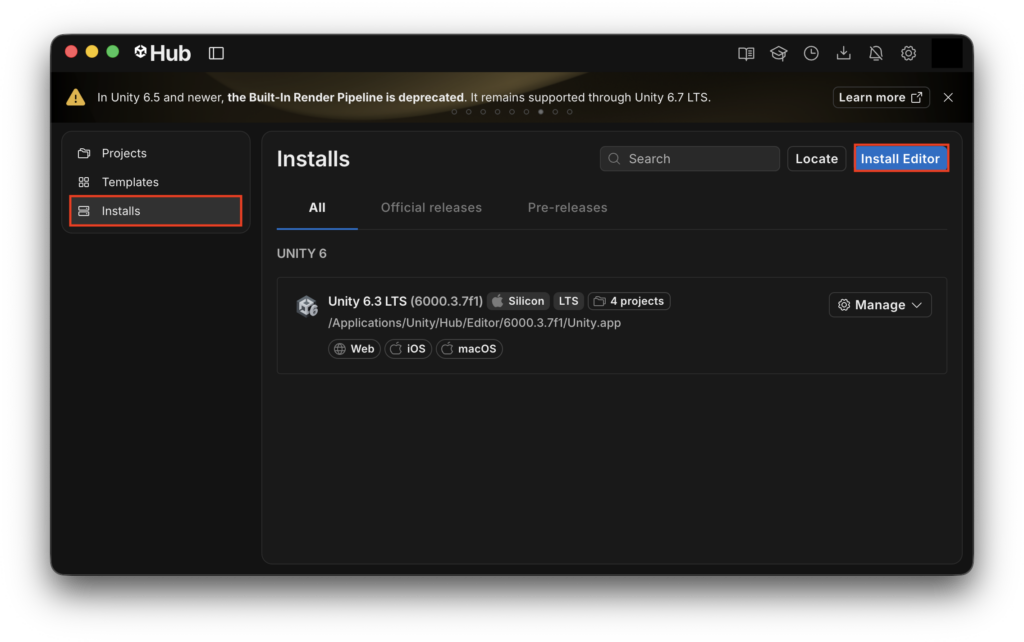
Task: Open the Manage dropdown for Unity 6.3 LTS
Action: pyautogui.click(x=880, y=305)
